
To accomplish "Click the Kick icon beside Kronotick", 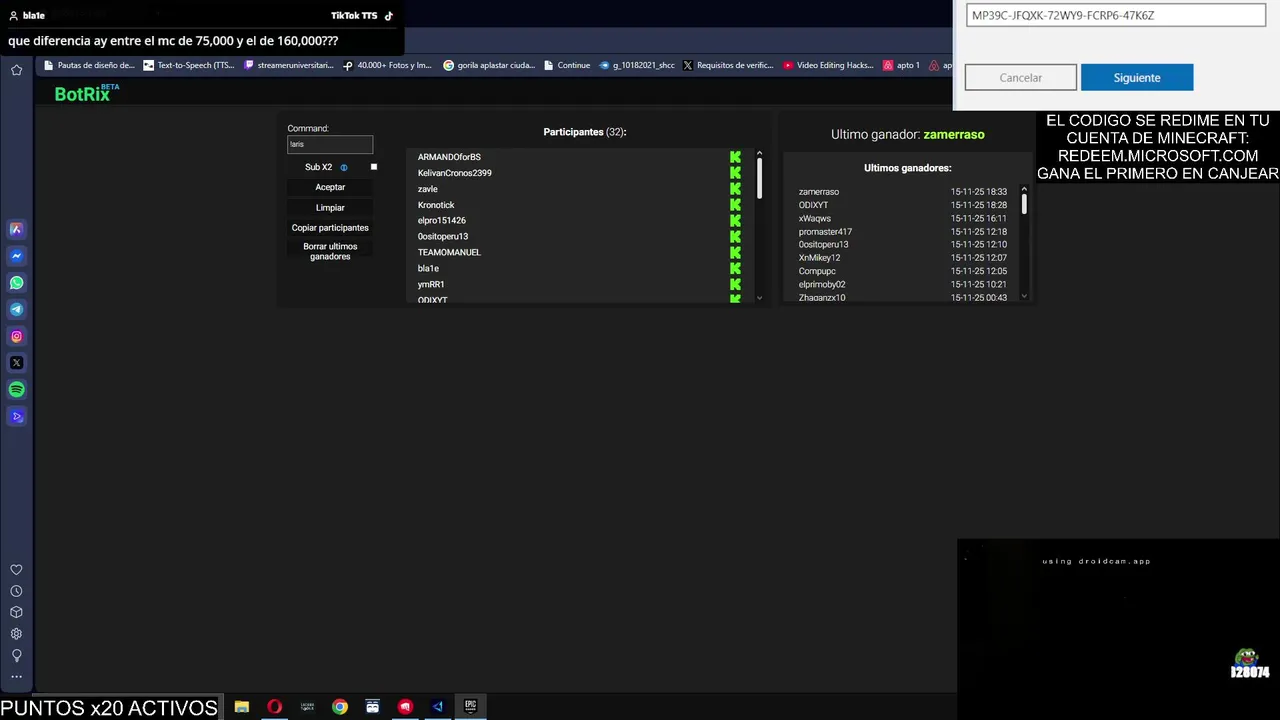I will tap(735, 205).
